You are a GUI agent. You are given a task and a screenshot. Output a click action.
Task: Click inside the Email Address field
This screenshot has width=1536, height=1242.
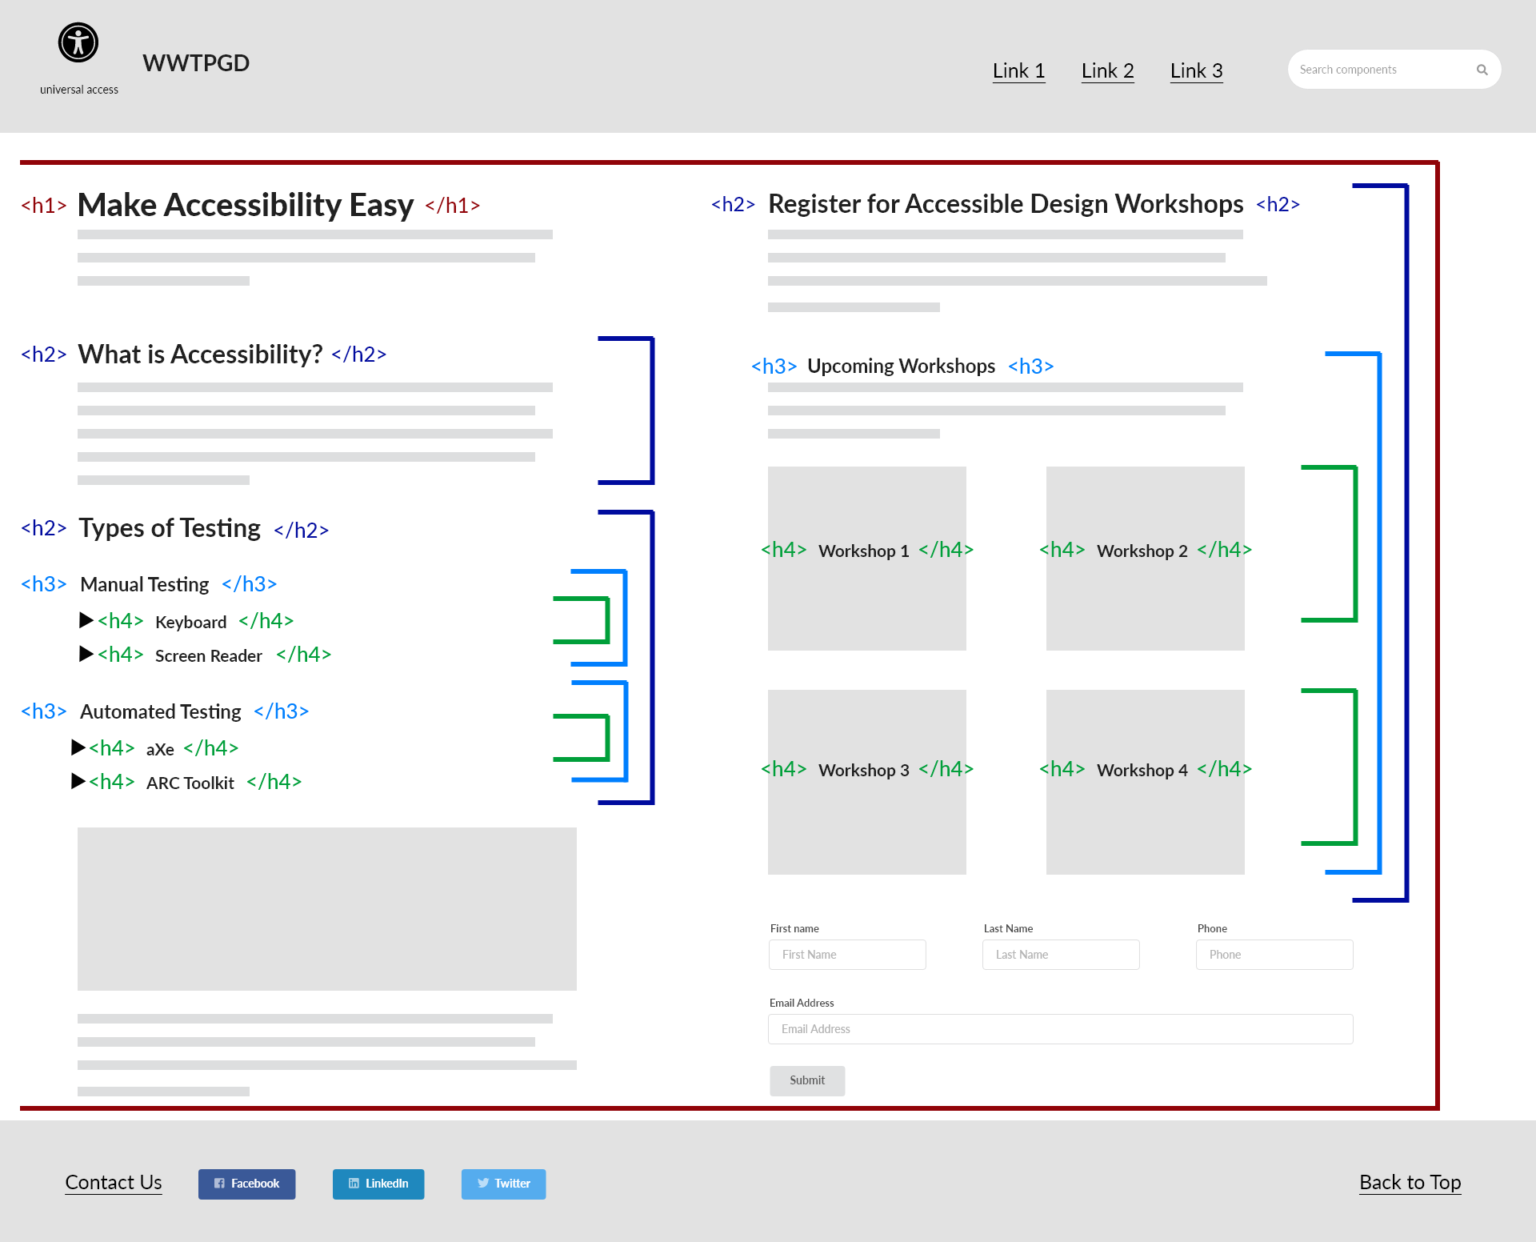click(x=1060, y=1029)
